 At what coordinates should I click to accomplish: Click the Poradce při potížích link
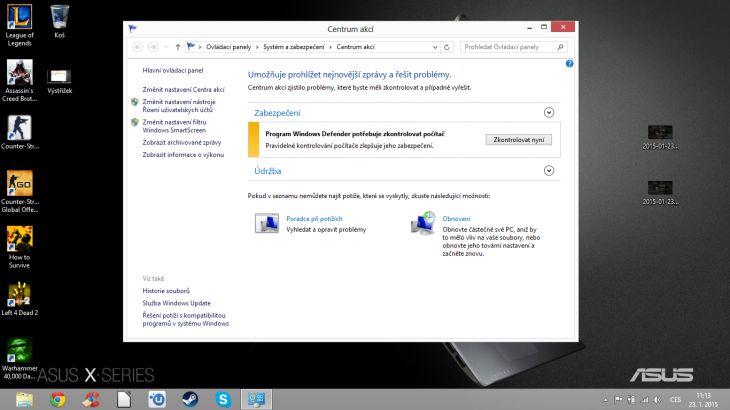click(x=314, y=219)
